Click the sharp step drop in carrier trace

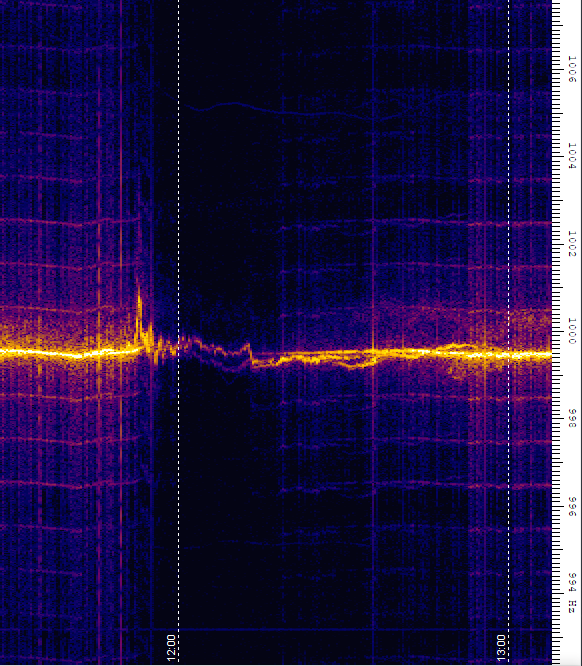click(x=251, y=355)
